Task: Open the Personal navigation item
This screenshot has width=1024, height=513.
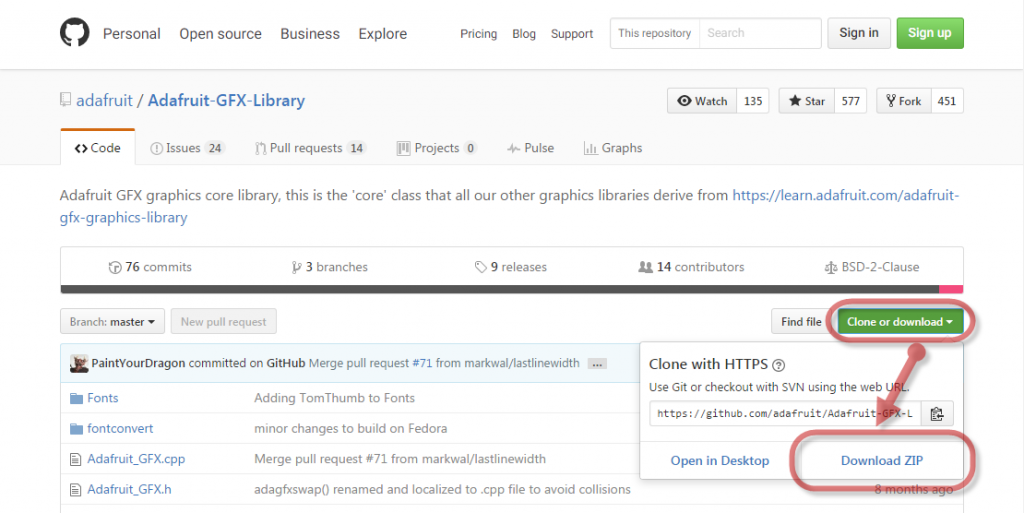Action: pos(132,34)
